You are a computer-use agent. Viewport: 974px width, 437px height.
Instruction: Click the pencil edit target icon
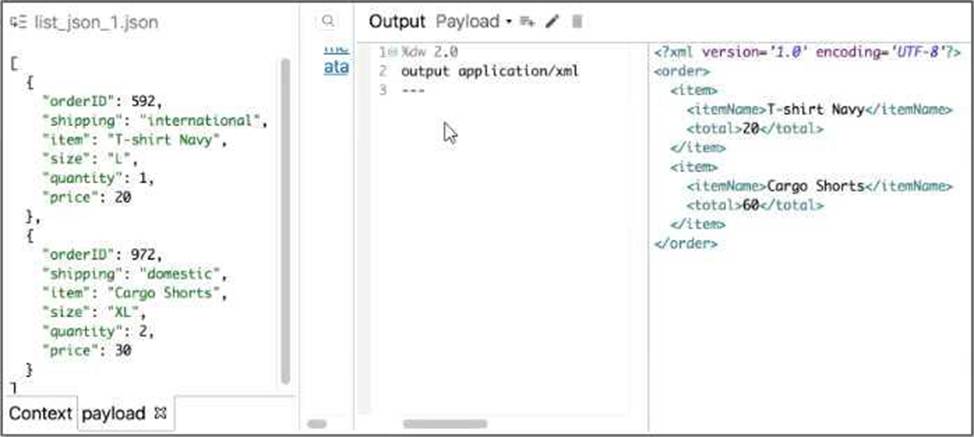tap(552, 21)
